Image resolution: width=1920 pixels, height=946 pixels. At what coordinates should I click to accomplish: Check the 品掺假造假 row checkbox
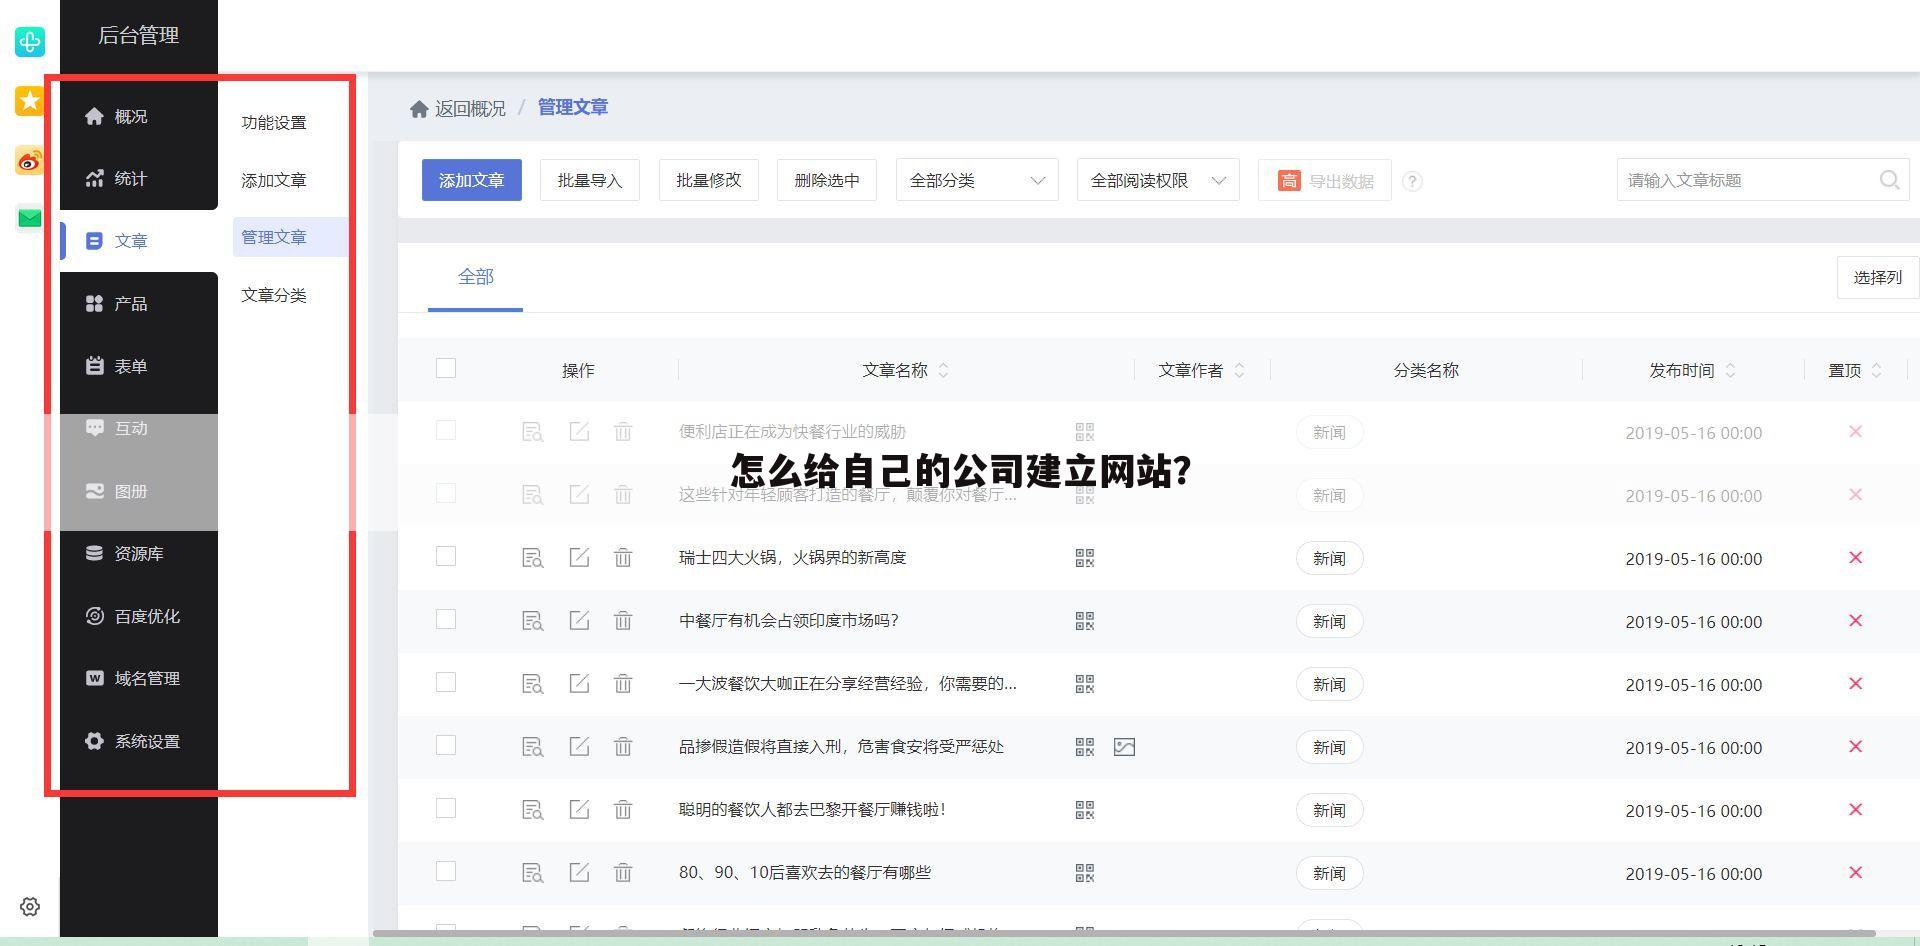446,745
